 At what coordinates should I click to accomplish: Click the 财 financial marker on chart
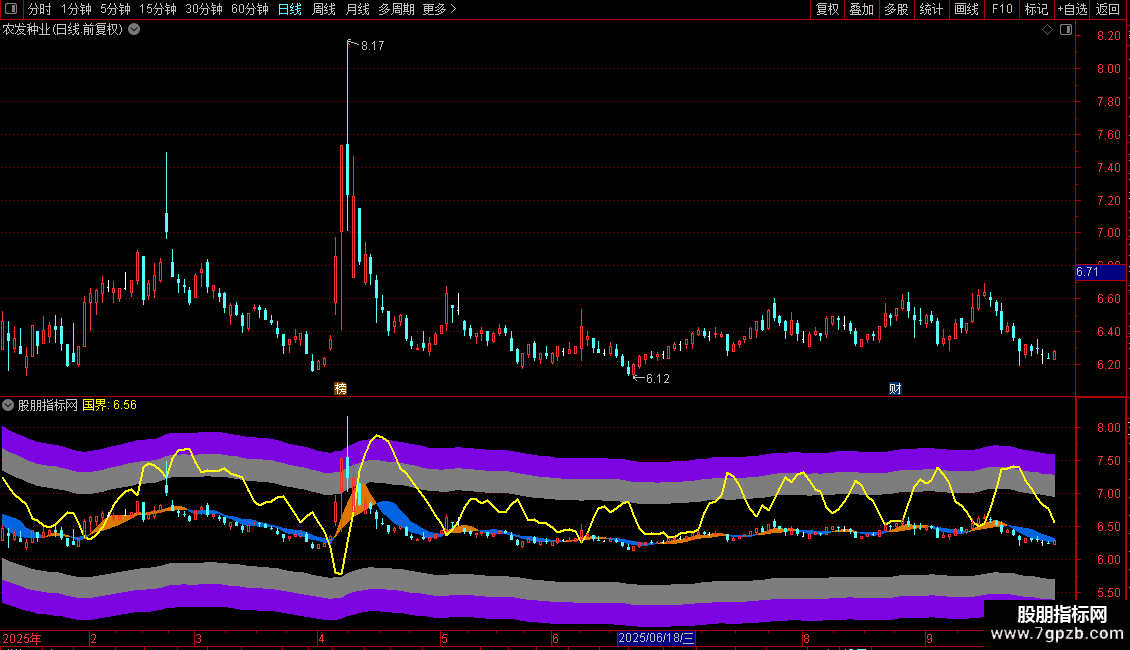[895, 388]
